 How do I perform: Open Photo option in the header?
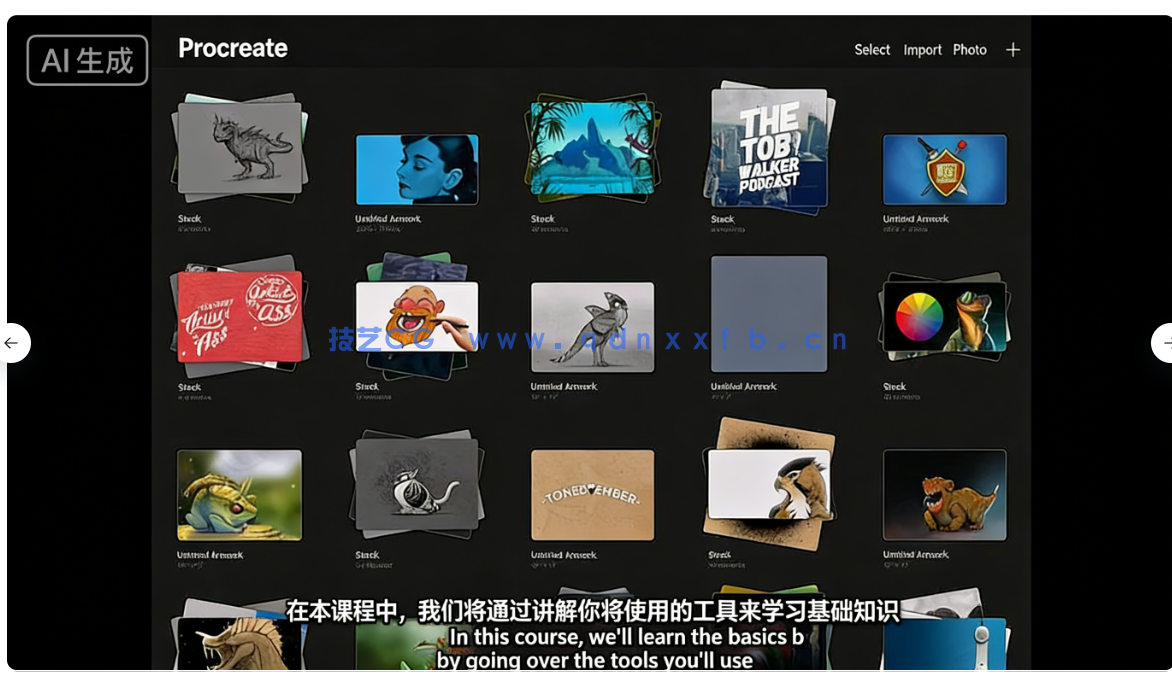click(x=969, y=50)
